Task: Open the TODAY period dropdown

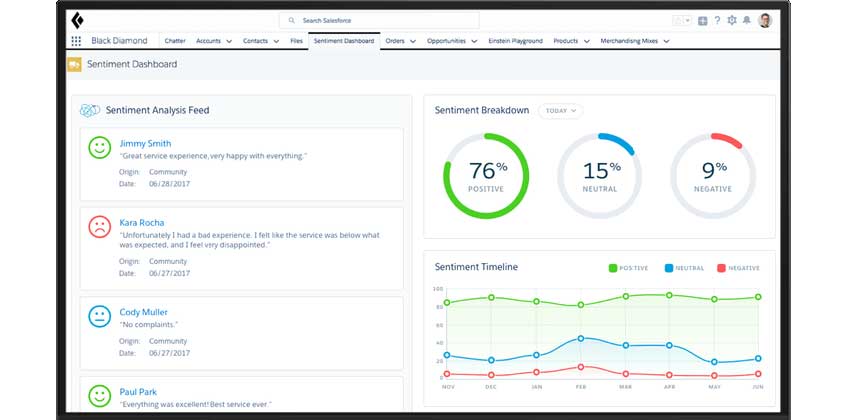Action: pyautogui.click(x=560, y=111)
